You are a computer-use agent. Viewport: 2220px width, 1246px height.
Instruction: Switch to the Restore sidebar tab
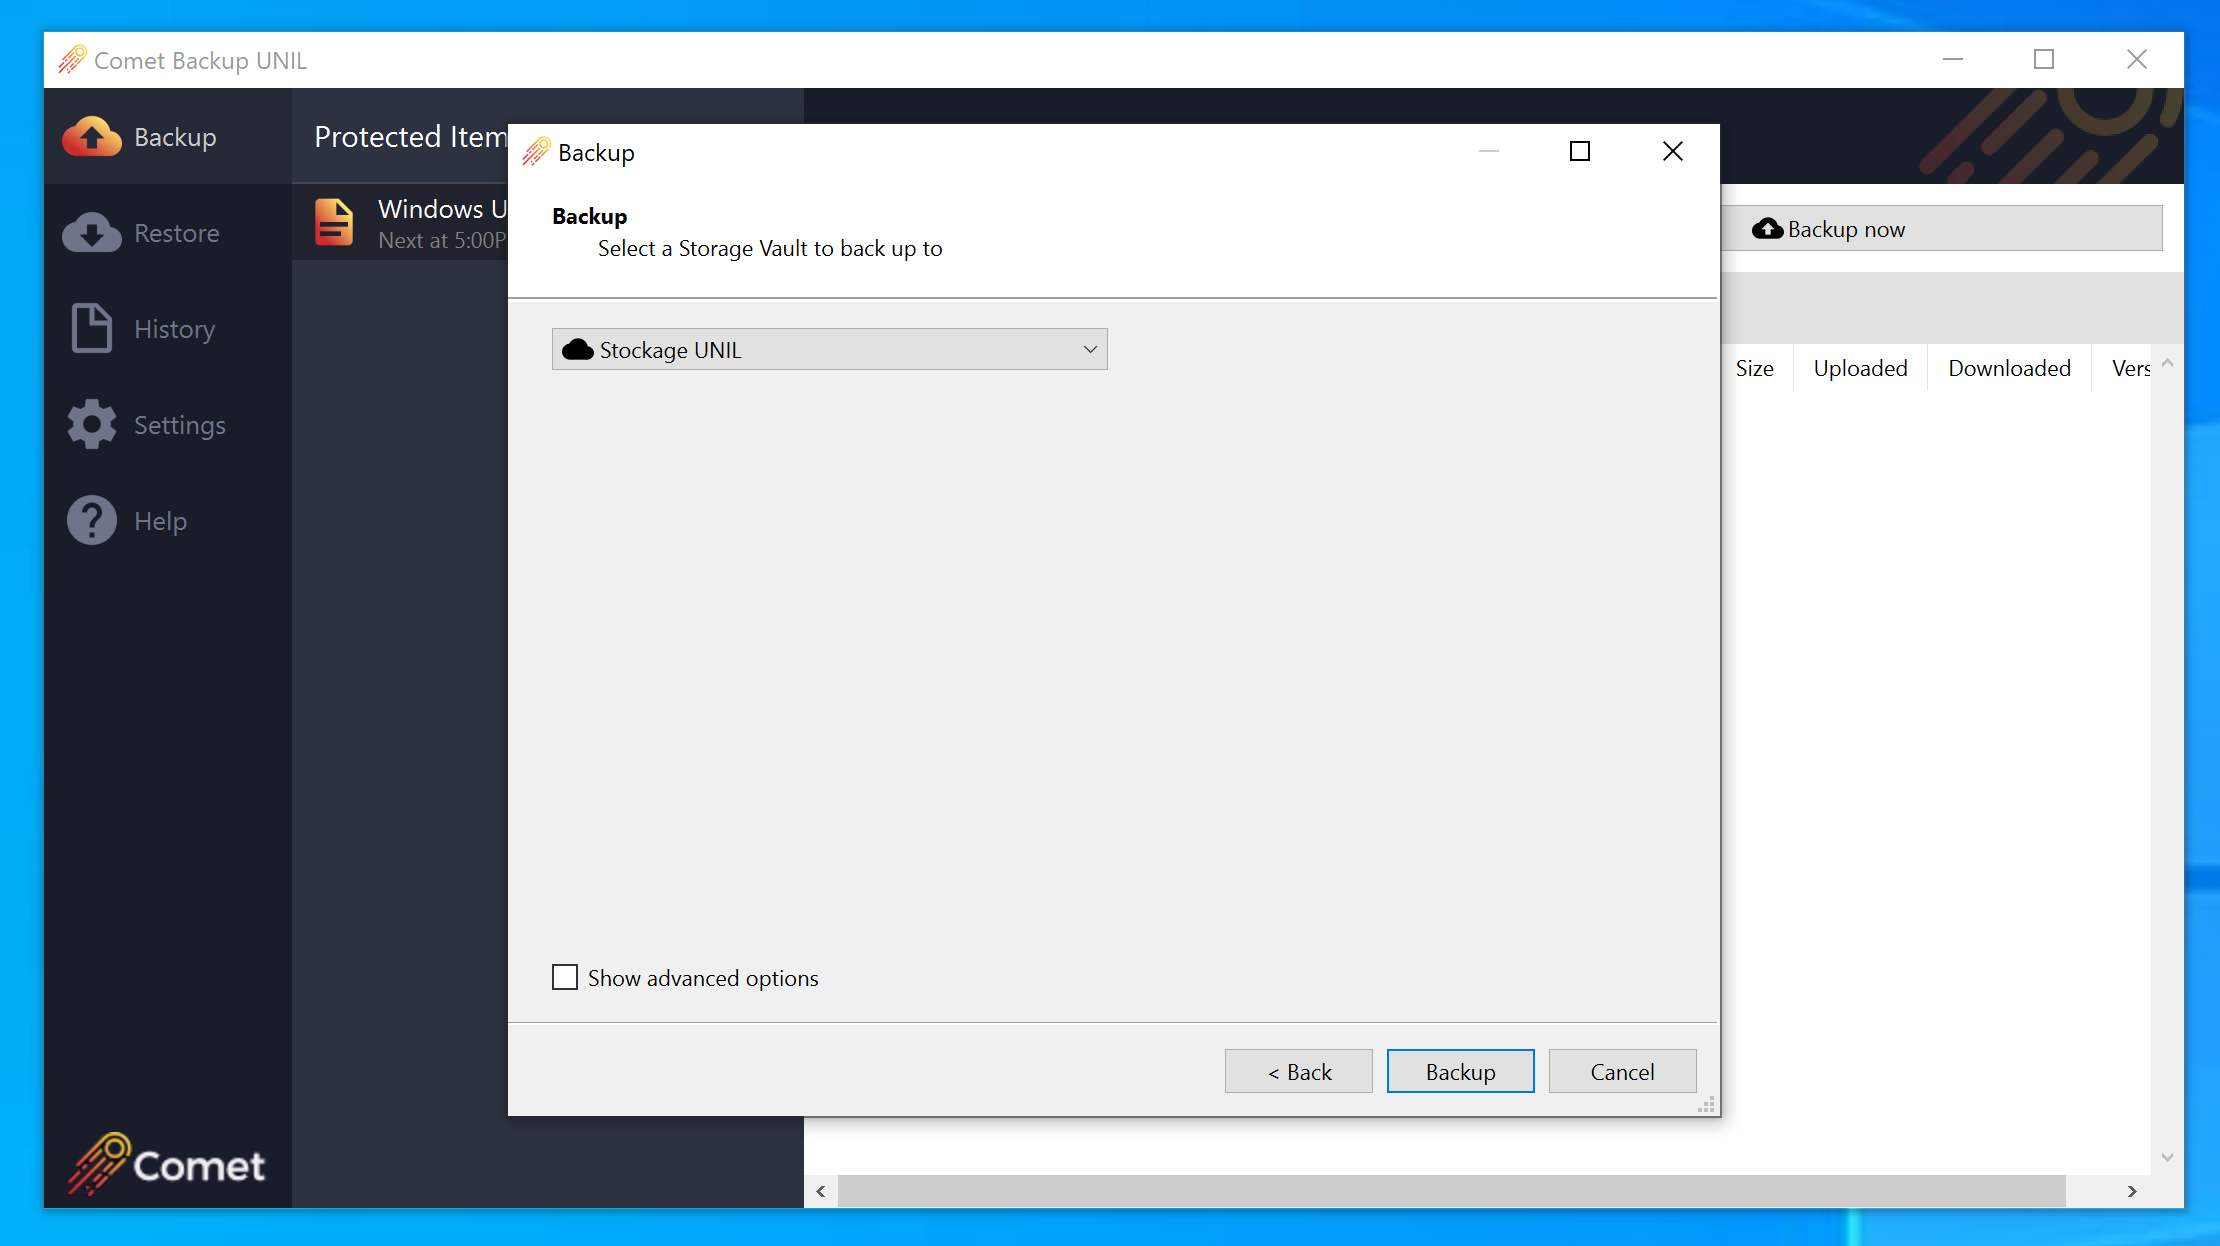pyautogui.click(x=176, y=233)
